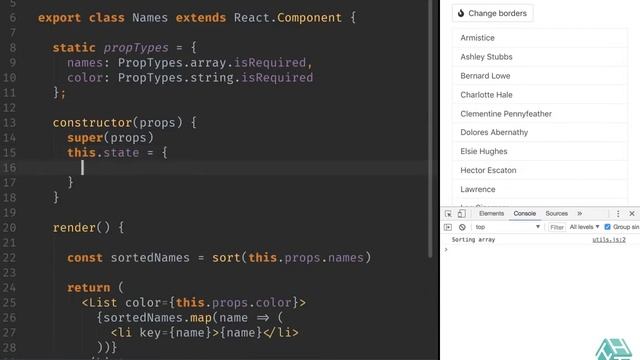Toggle the device toolbar icon

coord(462,213)
